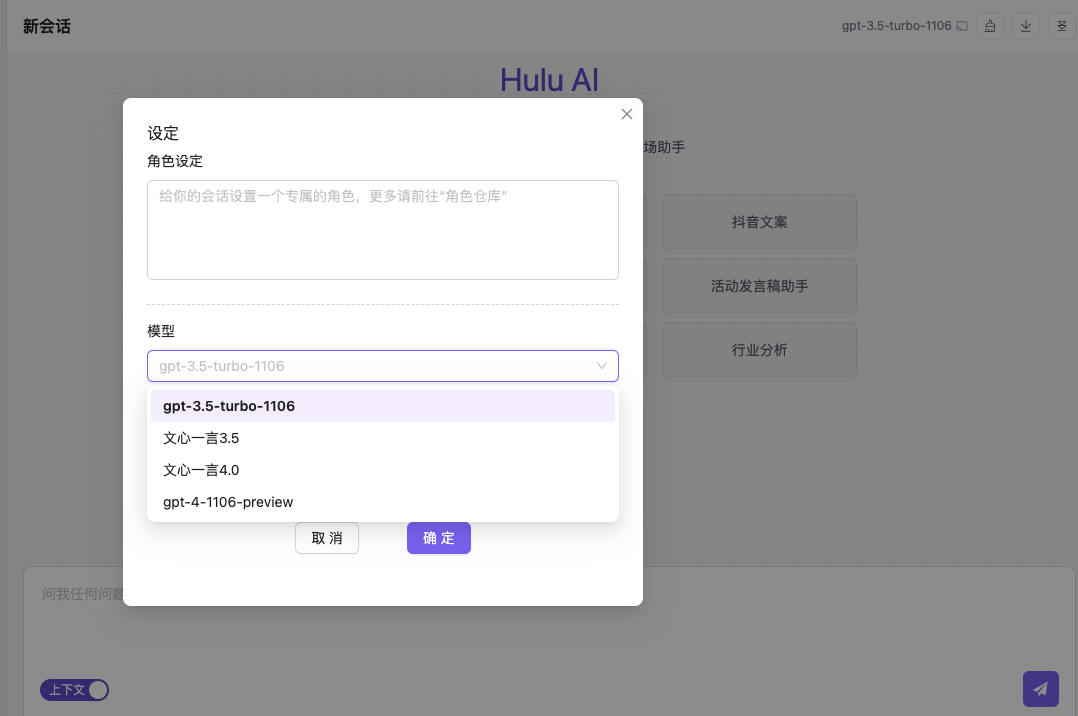Focus the 角色设定 role description text area
The height and width of the screenshot is (716, 1078).
click(383, 230)
